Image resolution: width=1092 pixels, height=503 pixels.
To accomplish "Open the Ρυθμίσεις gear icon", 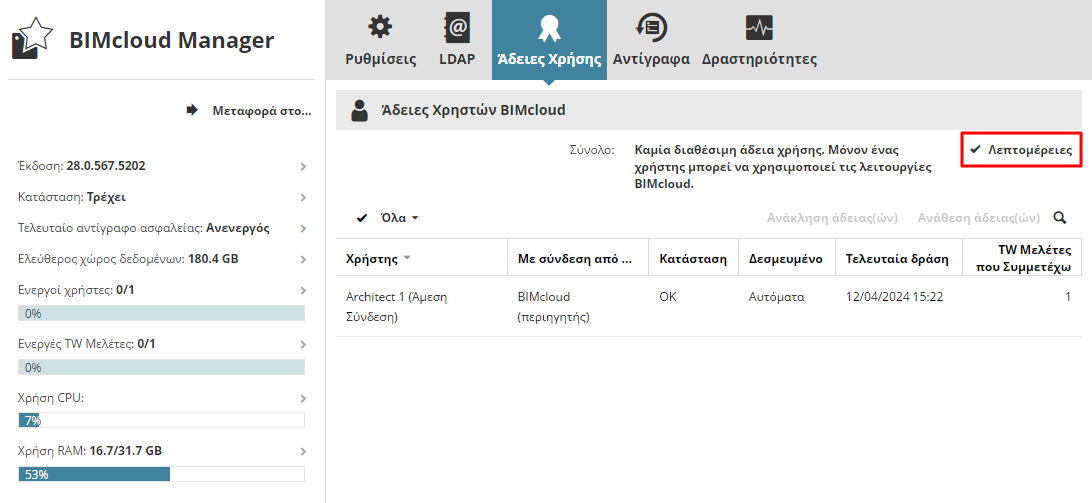I will (x=380, y=27).
